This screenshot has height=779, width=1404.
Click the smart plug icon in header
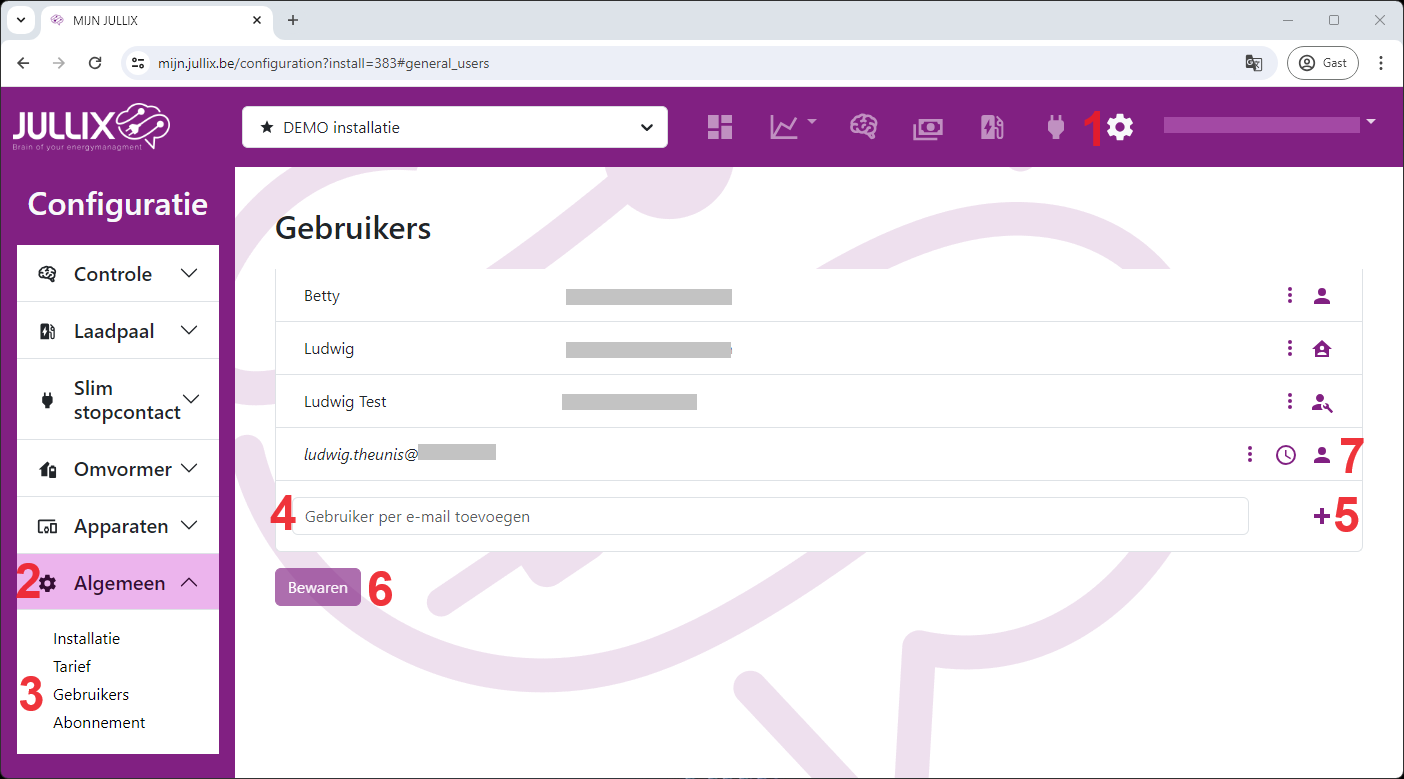pos(1056,127)
